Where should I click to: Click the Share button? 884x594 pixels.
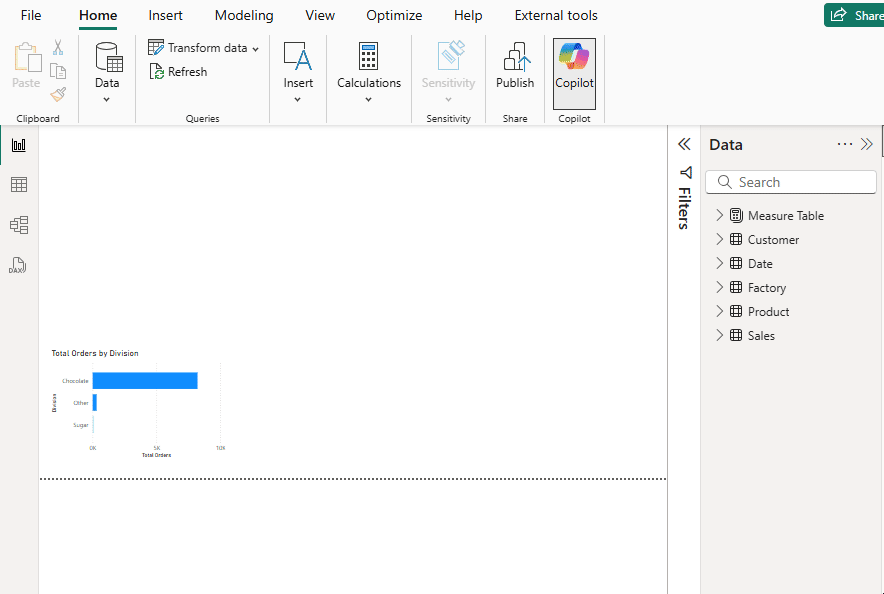pos(854,15)
